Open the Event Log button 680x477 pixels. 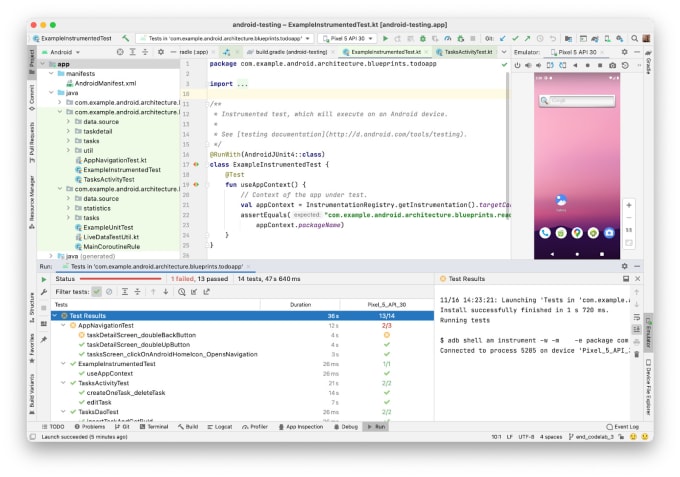(x=621, y=426)
